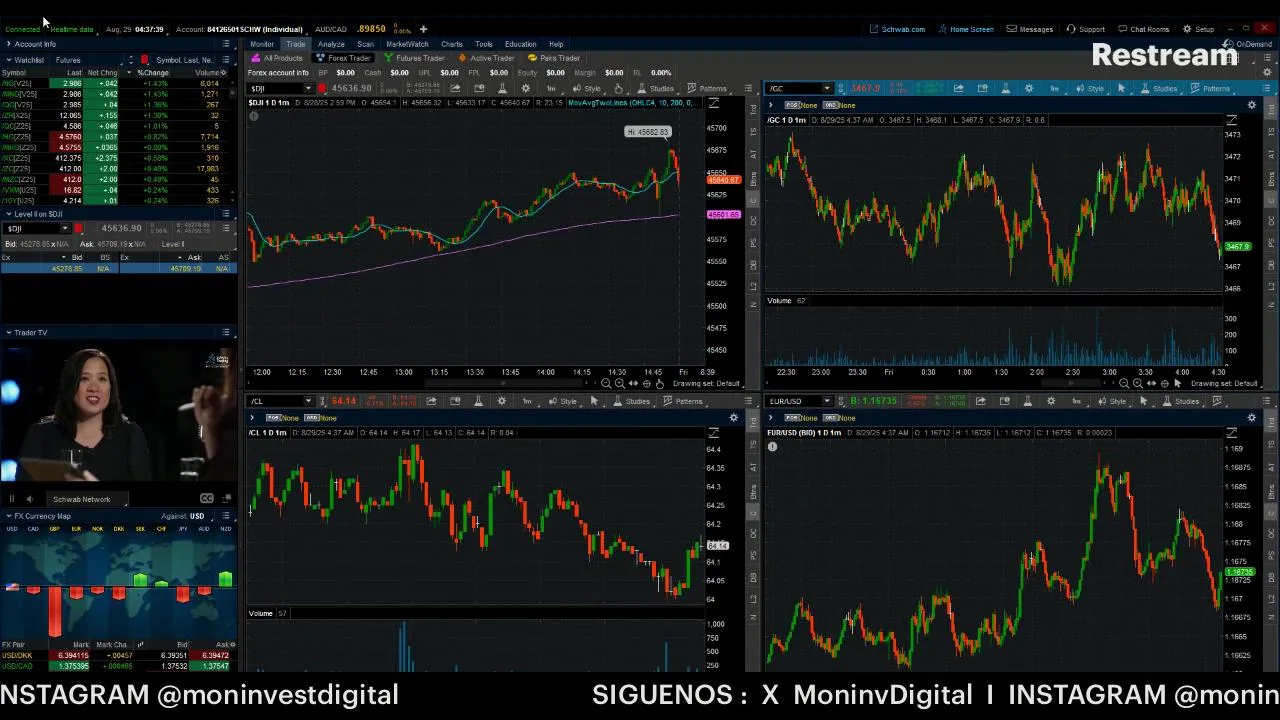Open the Tools tab
Image resolution: width=1280 pixels, height=720 pixels.
pos(484,44)
